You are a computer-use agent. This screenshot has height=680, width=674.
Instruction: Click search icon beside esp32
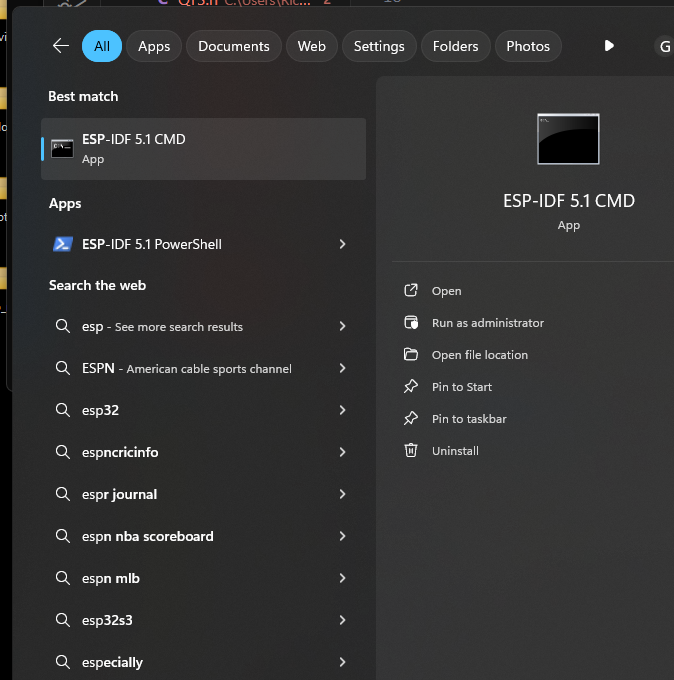tap(62, 410)
